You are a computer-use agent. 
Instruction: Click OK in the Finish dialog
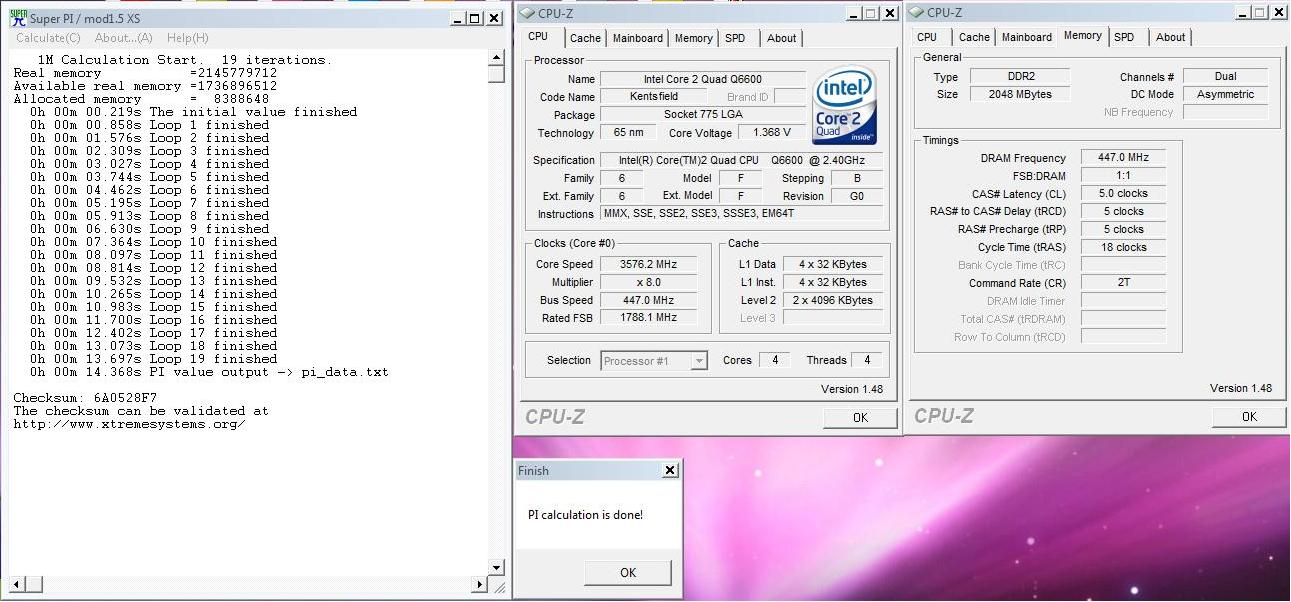(x=628, y=573)
